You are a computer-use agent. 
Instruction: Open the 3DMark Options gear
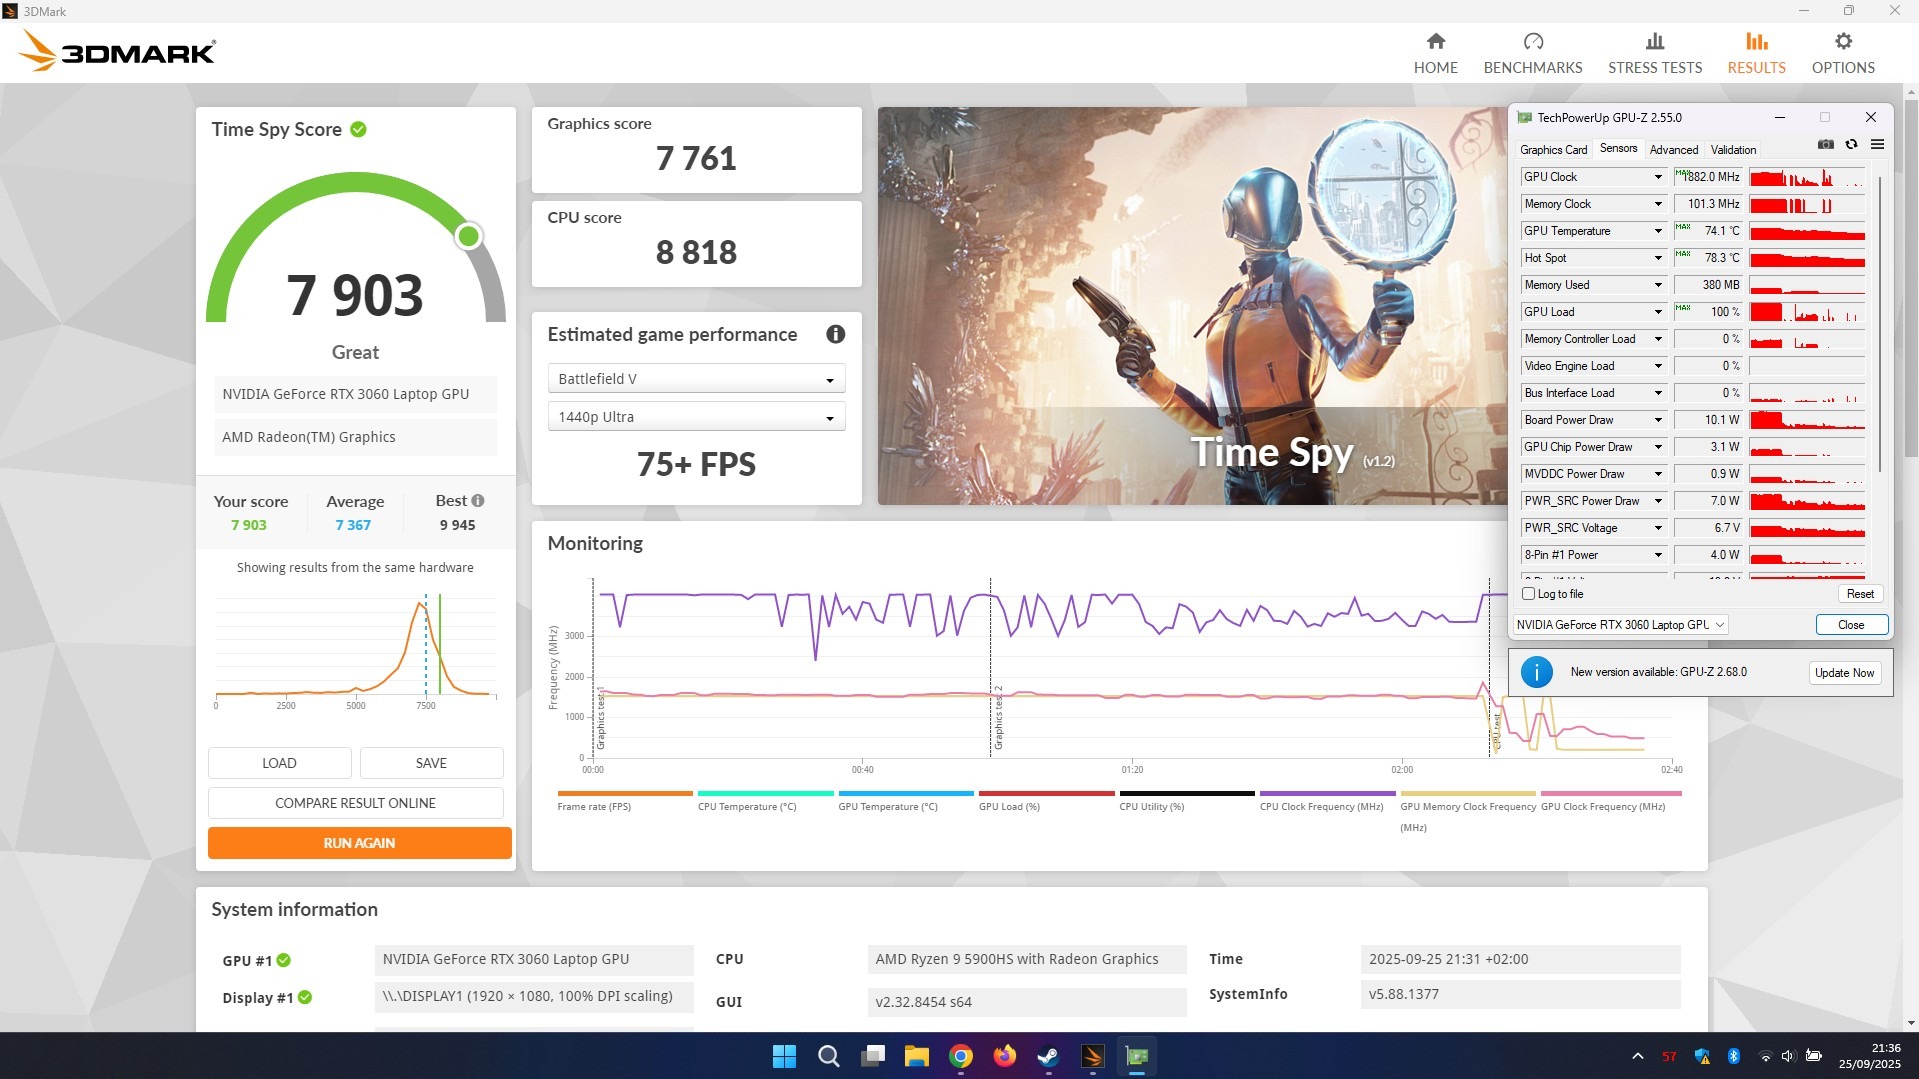(1843, 53)
